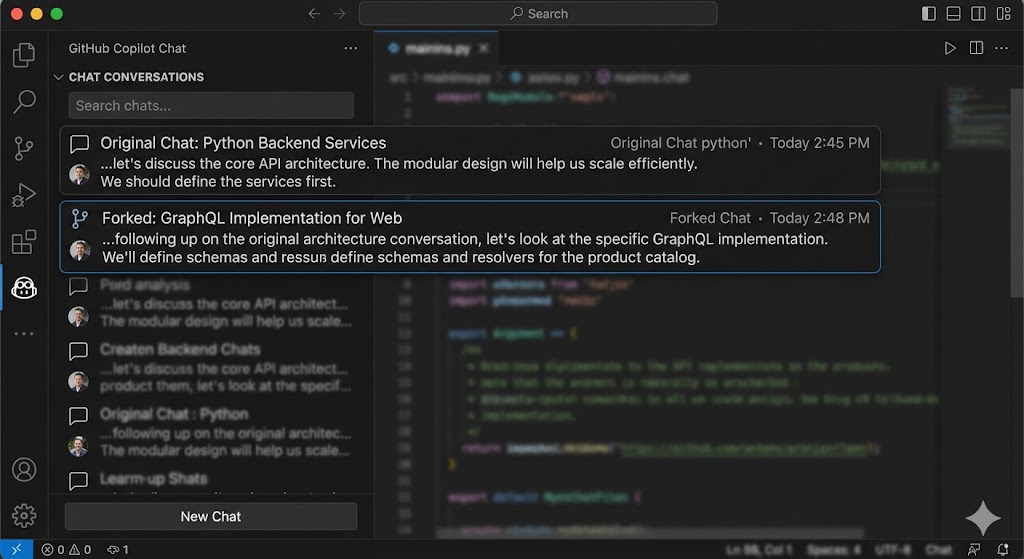Screen dimensions: 1024x559
Task: Click the chat bubble icon of Python Backend Services
Action: coord(79,144)
